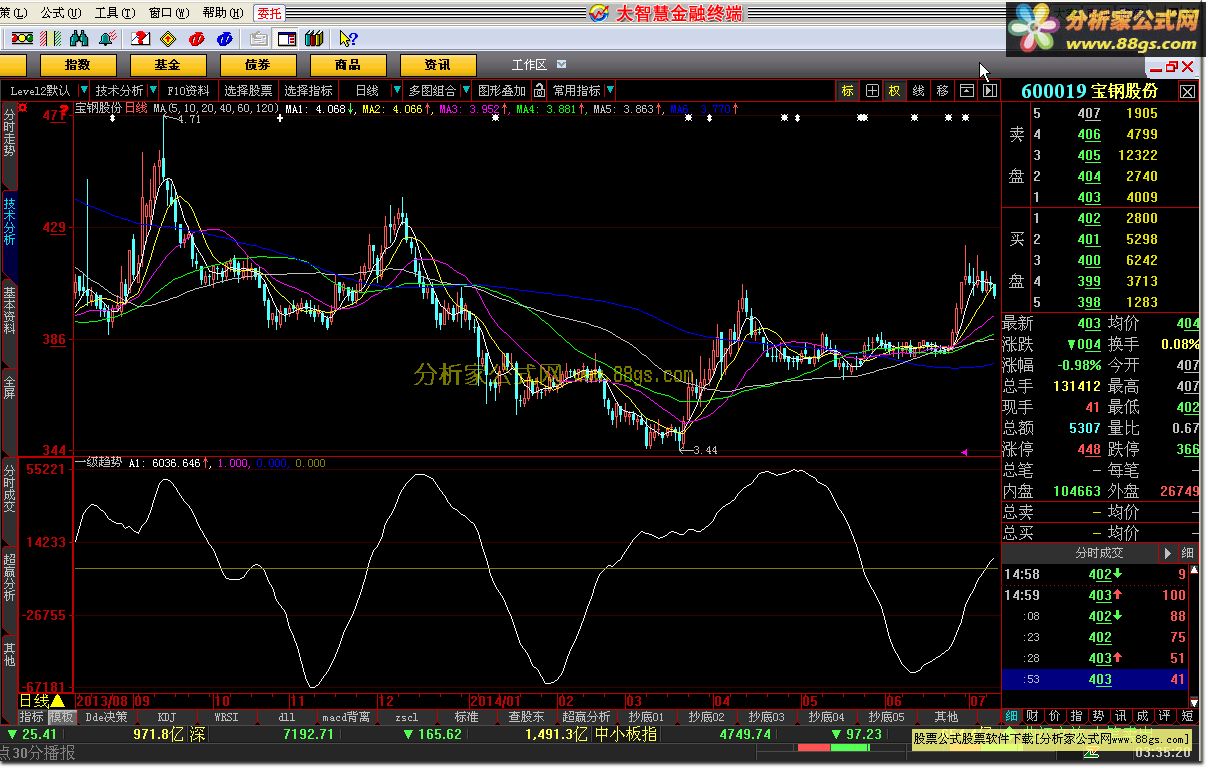Image resolution: width=1208 pixels, height=768 pixels.
Task: Open the 窗口 menu
Action: (x=167, y=13)
